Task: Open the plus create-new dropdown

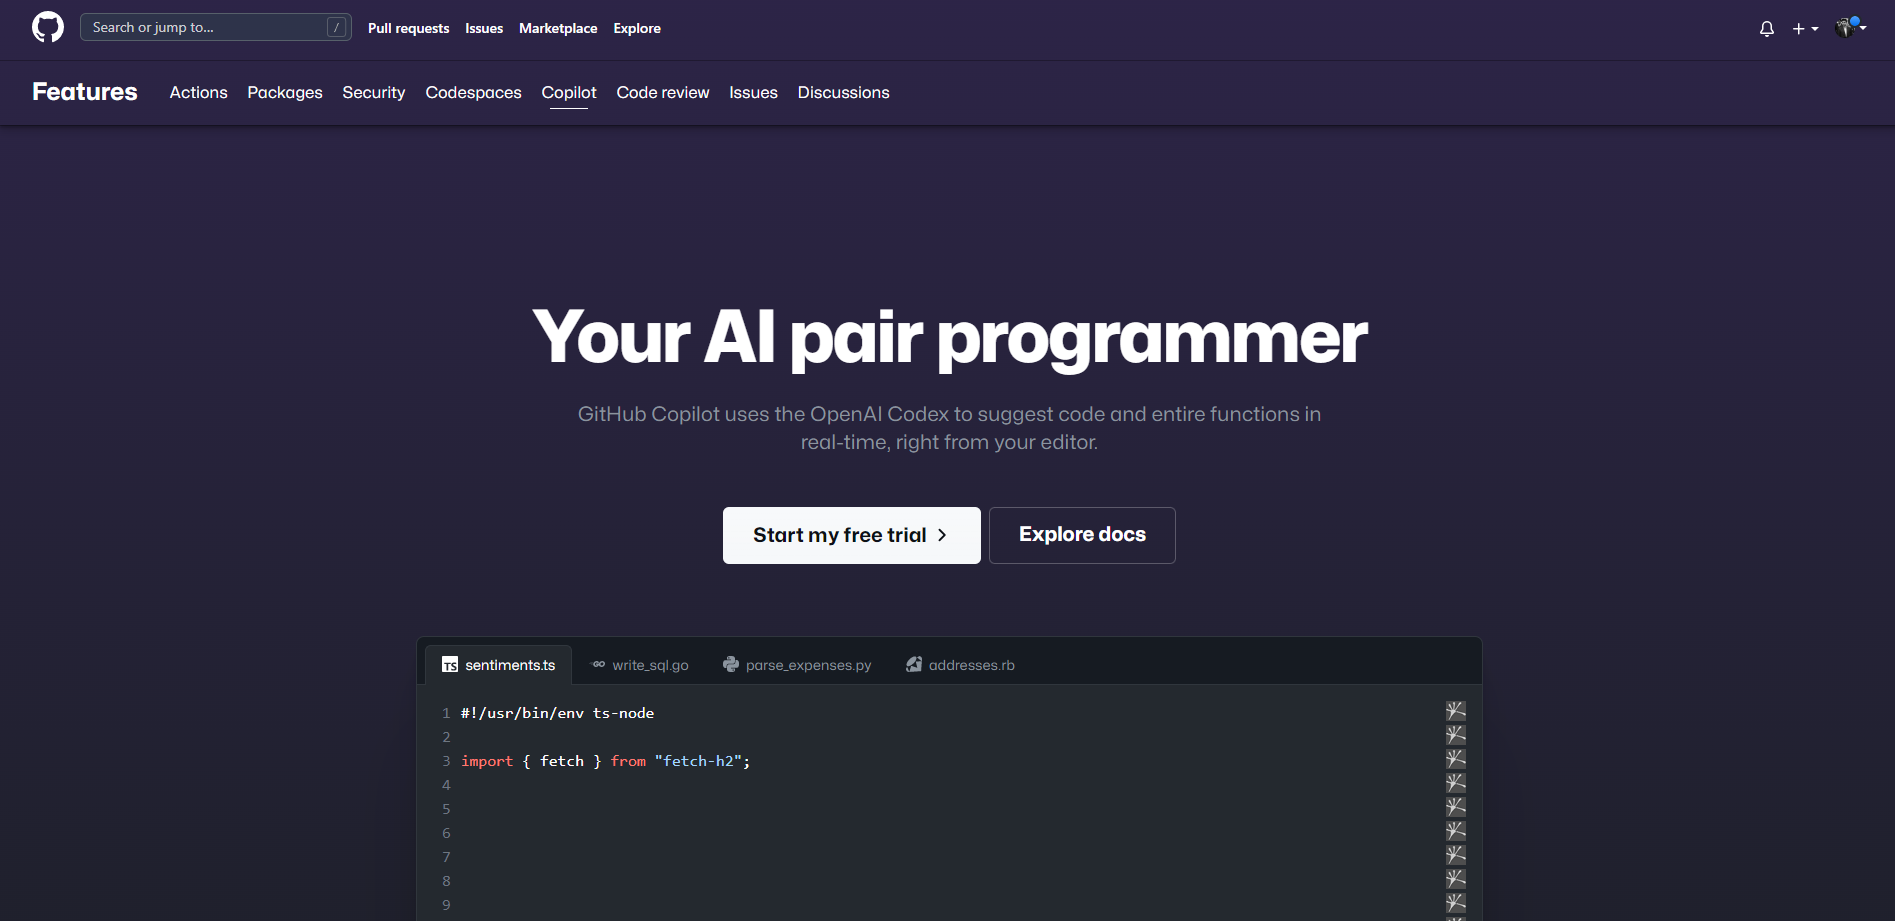Action: tap(1805, 29)
